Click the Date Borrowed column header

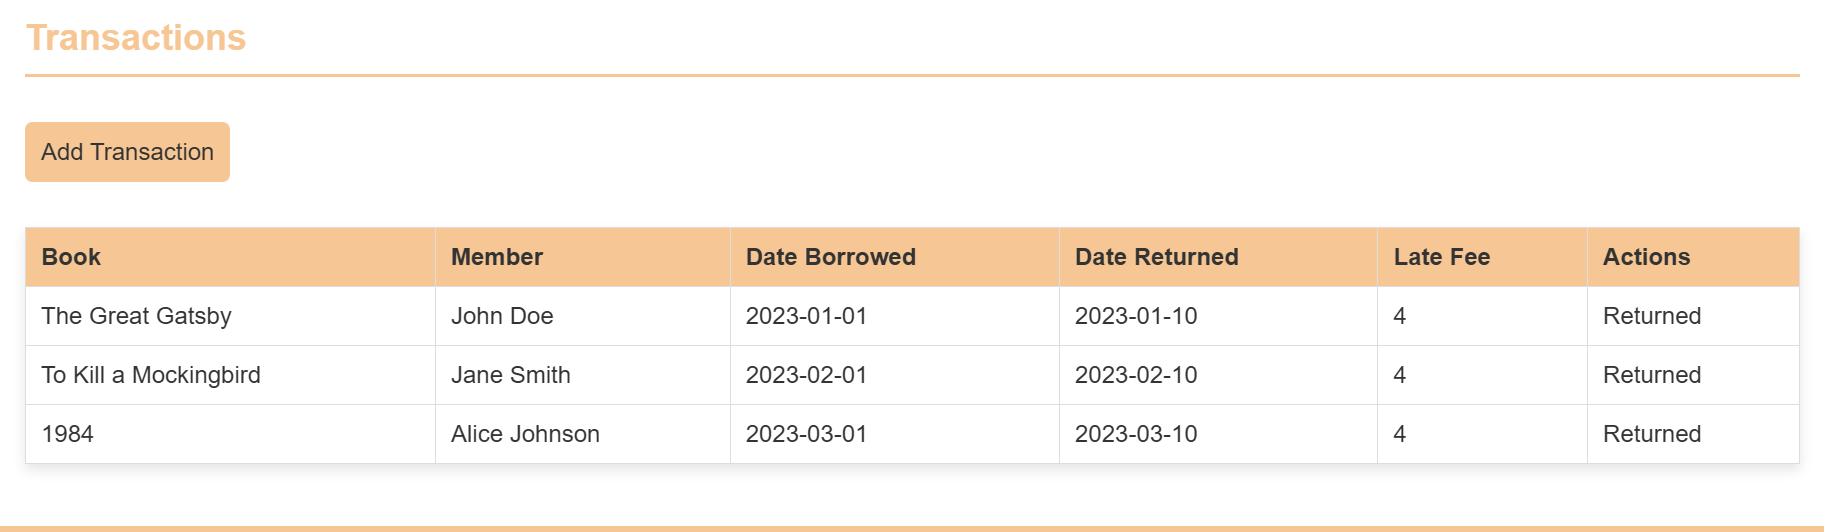click(x=830, y=257)
